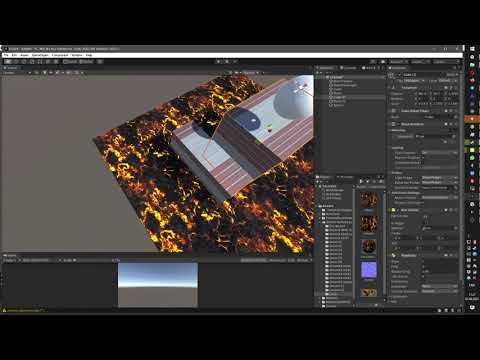Screen dimensions: 480x360
Task: Switch to the Scene tab
Action: tap(12, 68)
